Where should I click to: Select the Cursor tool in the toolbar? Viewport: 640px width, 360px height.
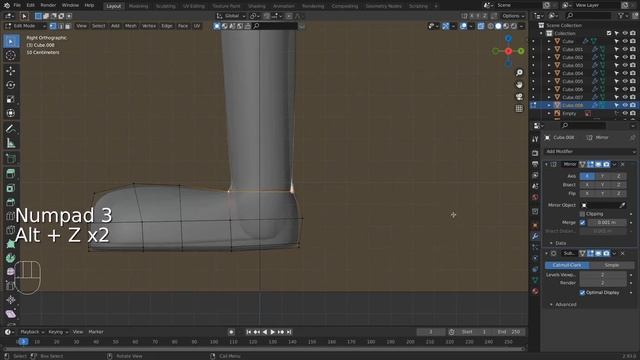coord(11,56)
